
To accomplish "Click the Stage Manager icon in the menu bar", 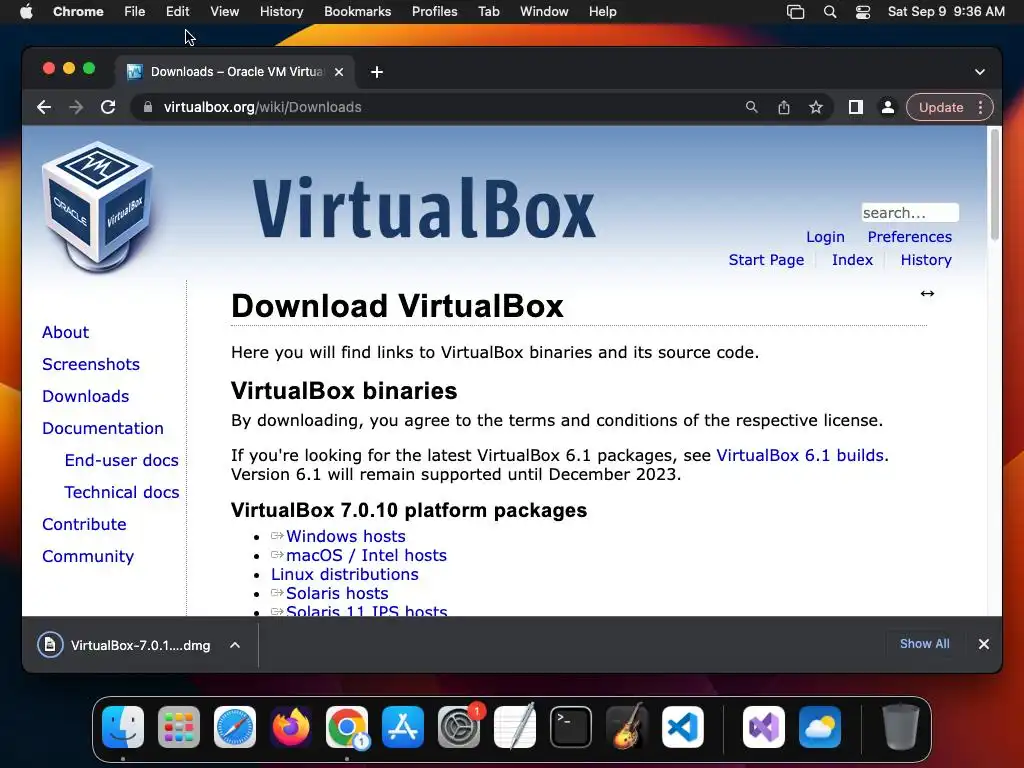I will (x=795, y=12).
